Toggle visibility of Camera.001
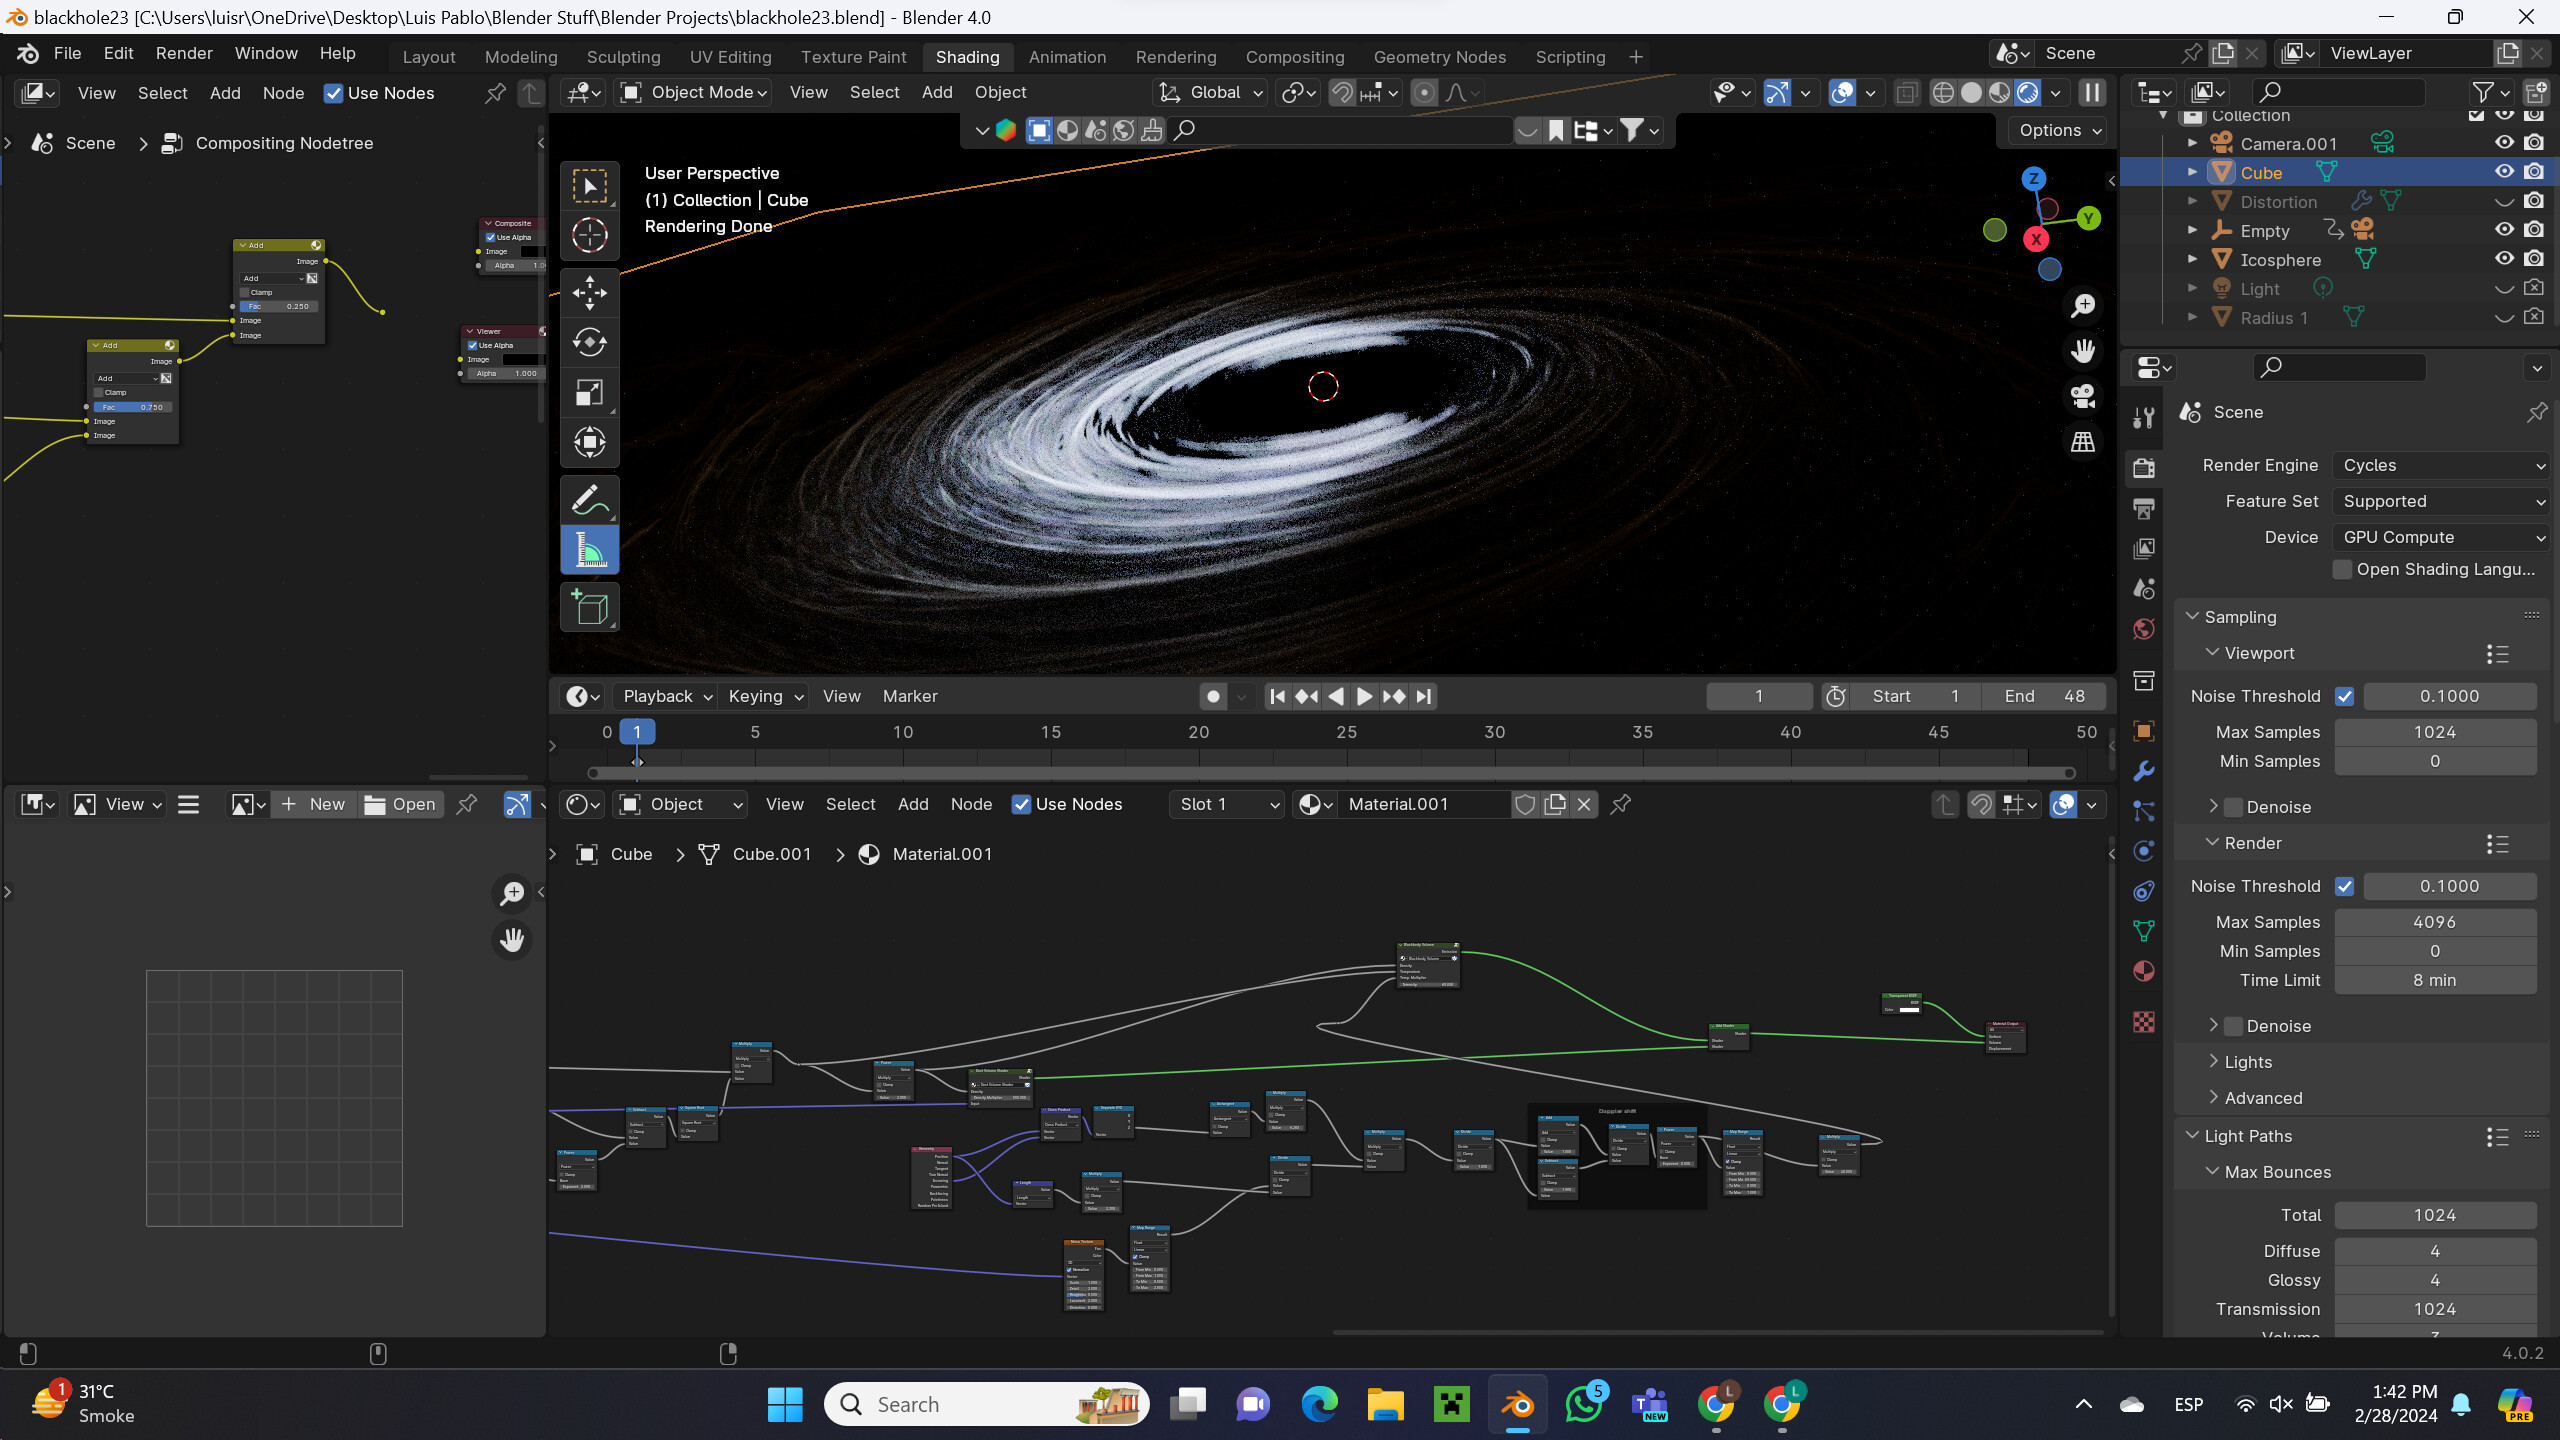The width and height of the screenshot is (2560, 1440). pyautogui.click(x=2504, y=143)
